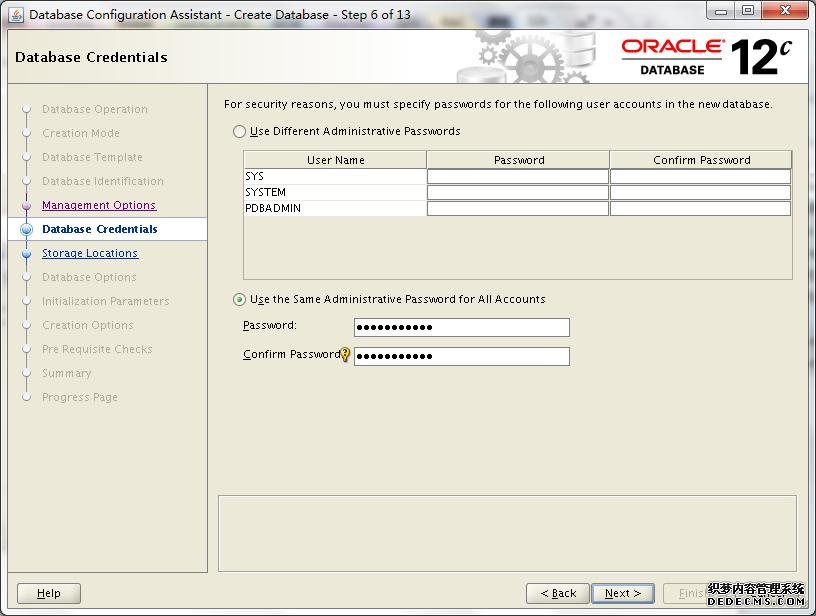Viewport: 816px width, 616px height.
Task: Select Use the Same Administrative Password option
Action: point(239,299)
